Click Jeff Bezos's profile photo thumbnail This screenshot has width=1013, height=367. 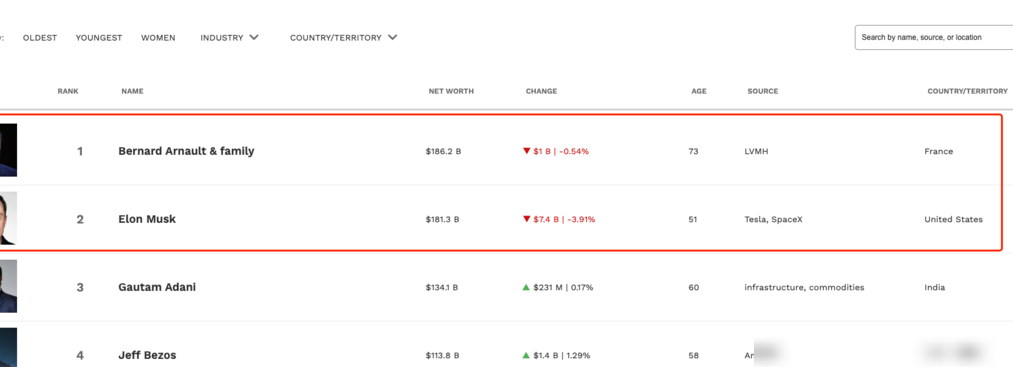coord(8,347)
